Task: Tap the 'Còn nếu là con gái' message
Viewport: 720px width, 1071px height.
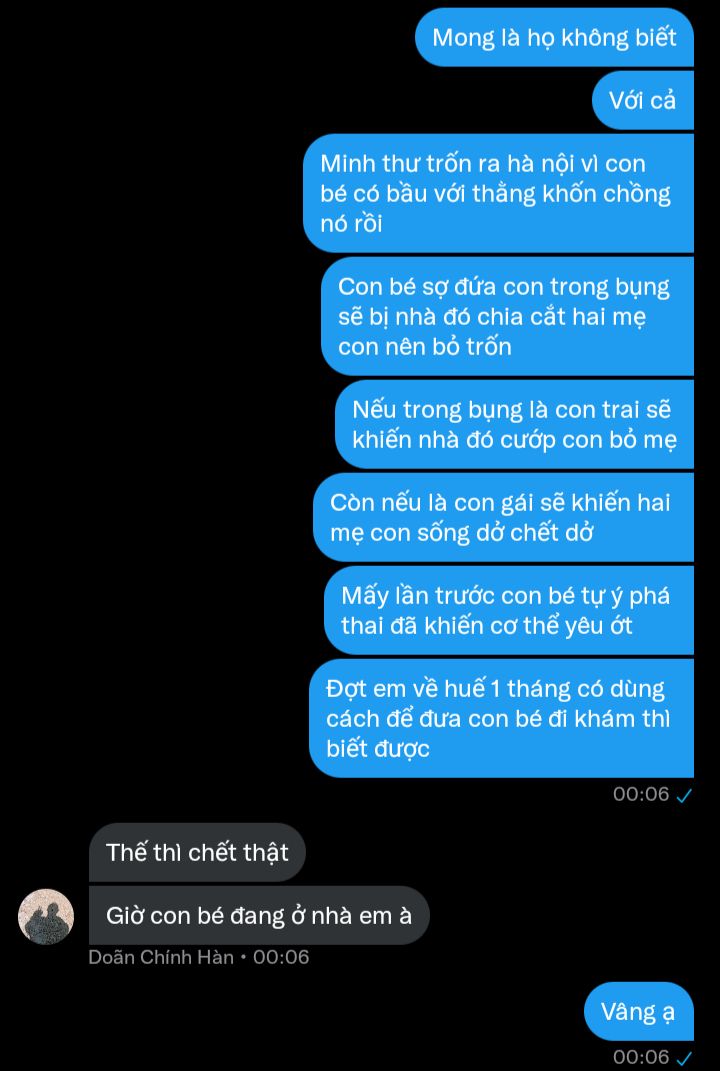Action: (503, 517)
